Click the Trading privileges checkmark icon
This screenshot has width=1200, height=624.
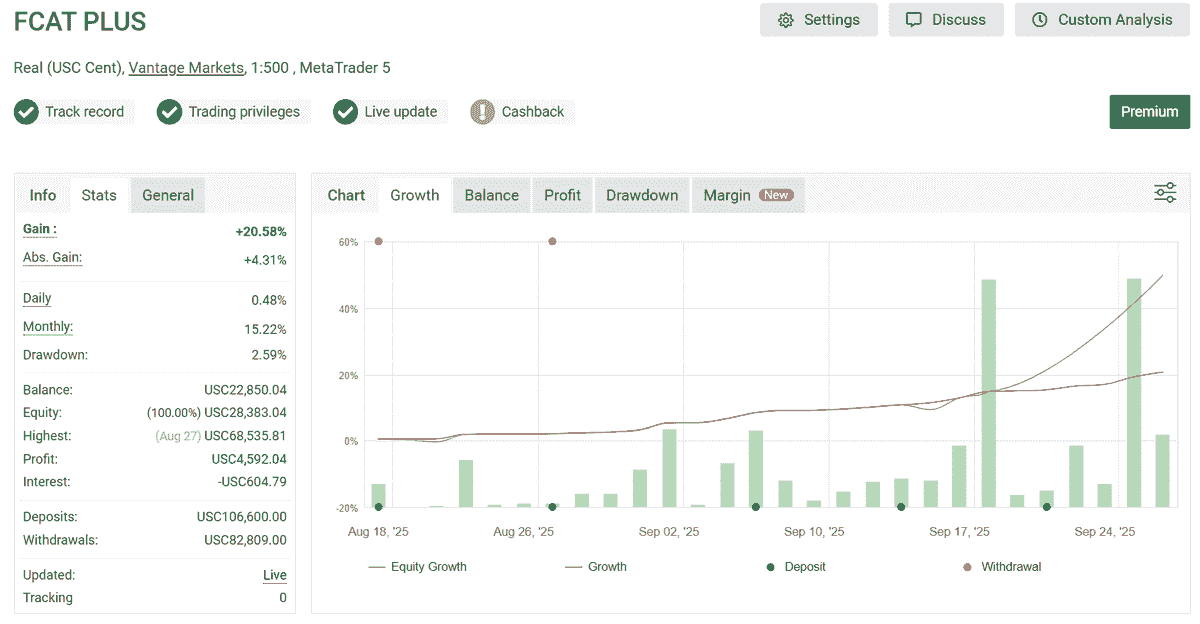coord(170,112)
